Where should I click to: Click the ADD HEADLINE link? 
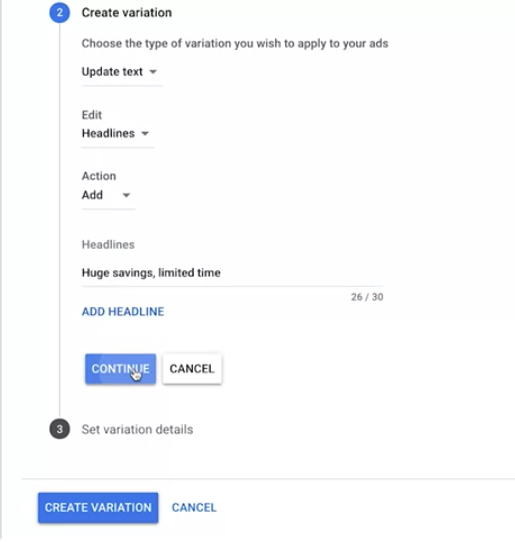pos(123,312)
